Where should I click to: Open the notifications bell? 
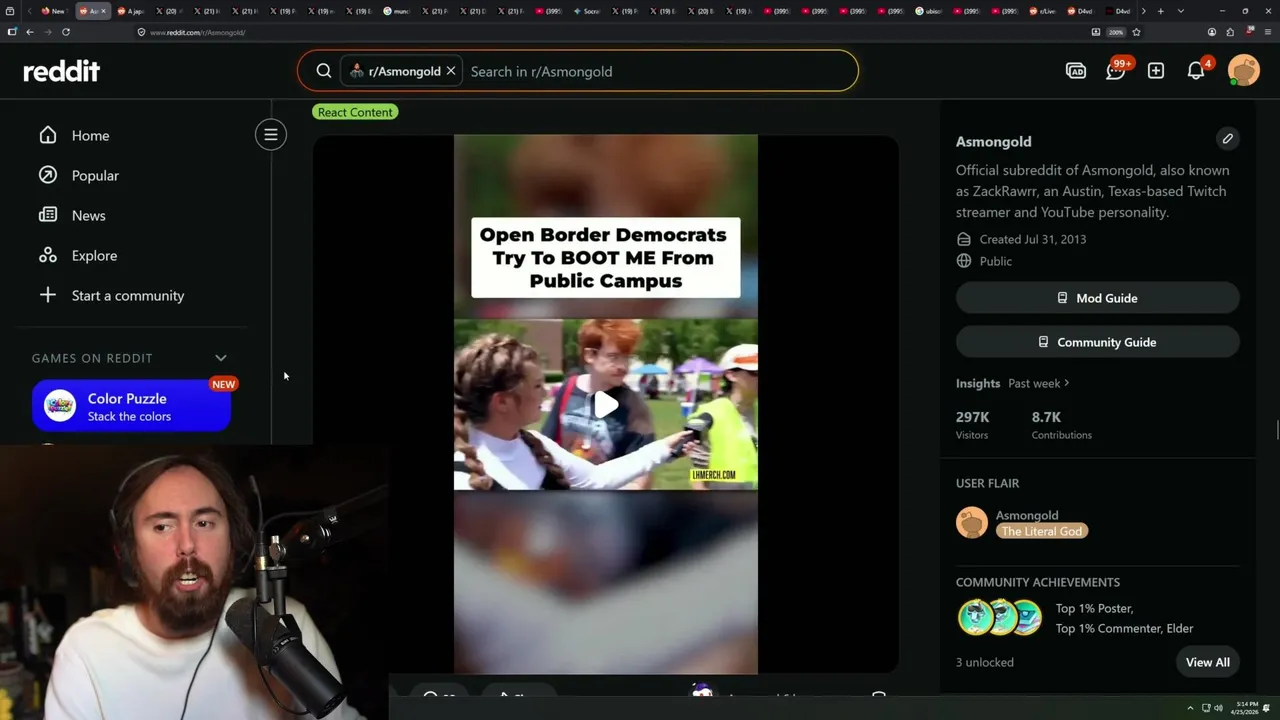coord(1196,71)
